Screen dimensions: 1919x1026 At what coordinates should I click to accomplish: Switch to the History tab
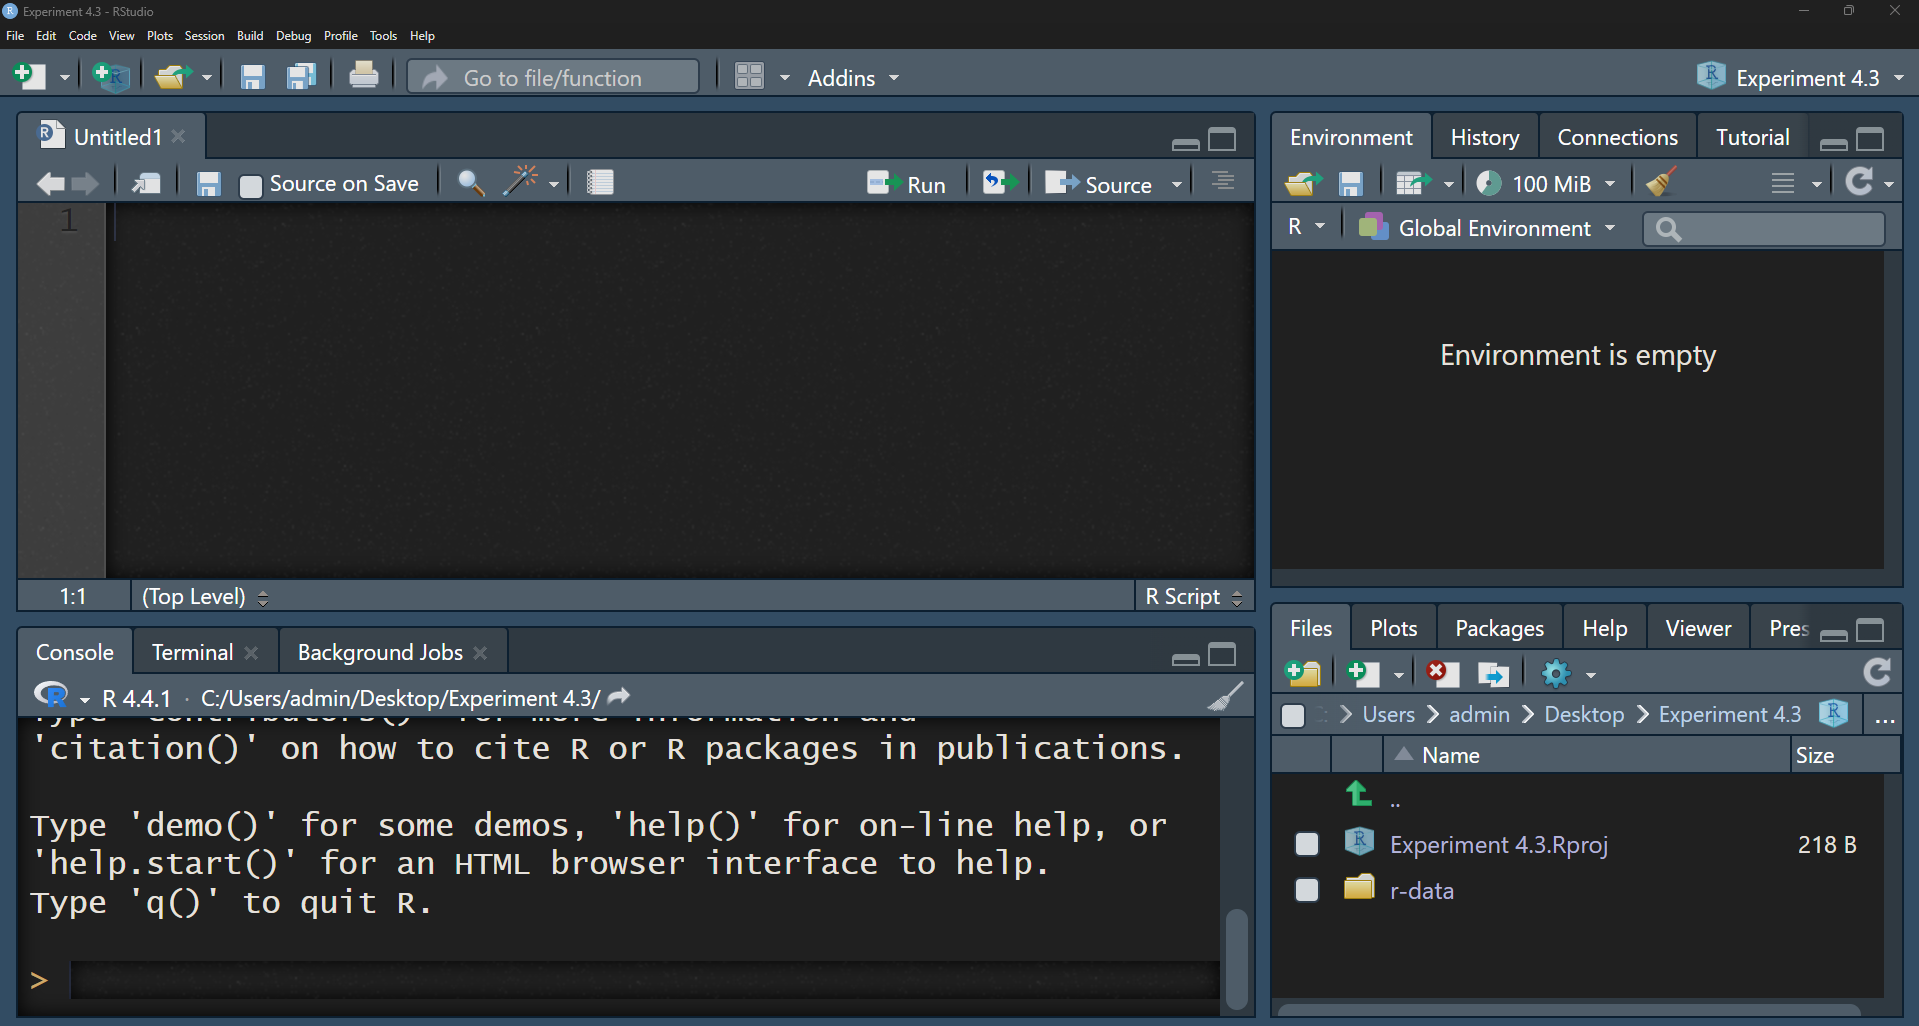click(1485, 138)
